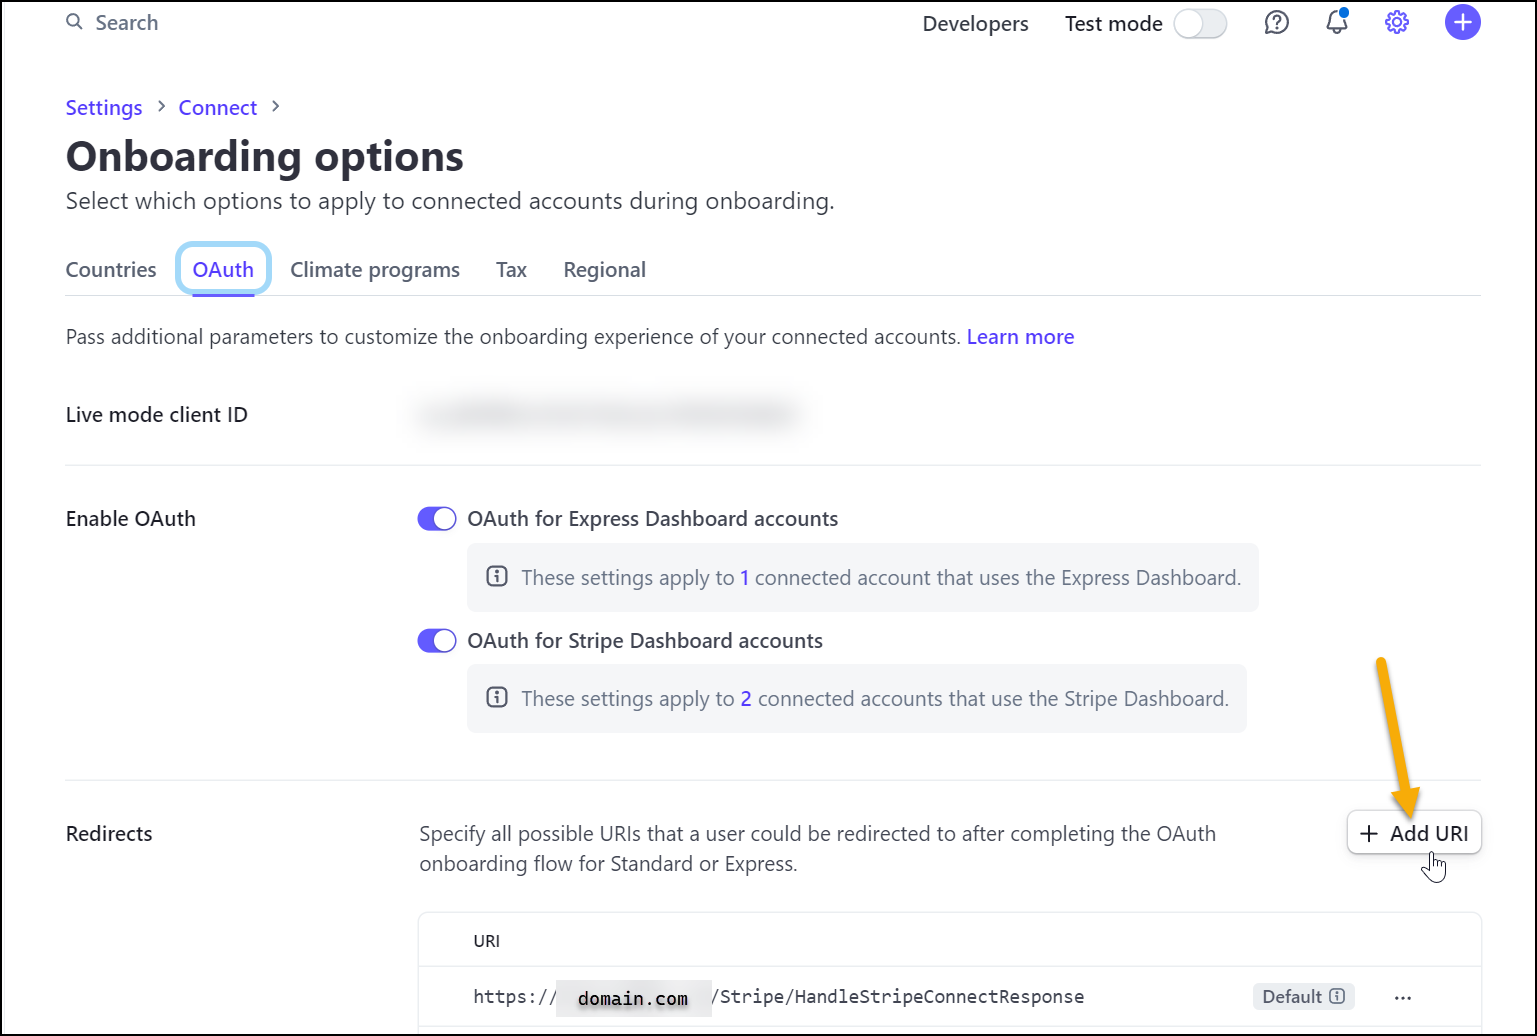Screen dimensions: 1537x1036
Task: Click the HandleStripeConnectResponse URI row text
Action: [778, 997]
